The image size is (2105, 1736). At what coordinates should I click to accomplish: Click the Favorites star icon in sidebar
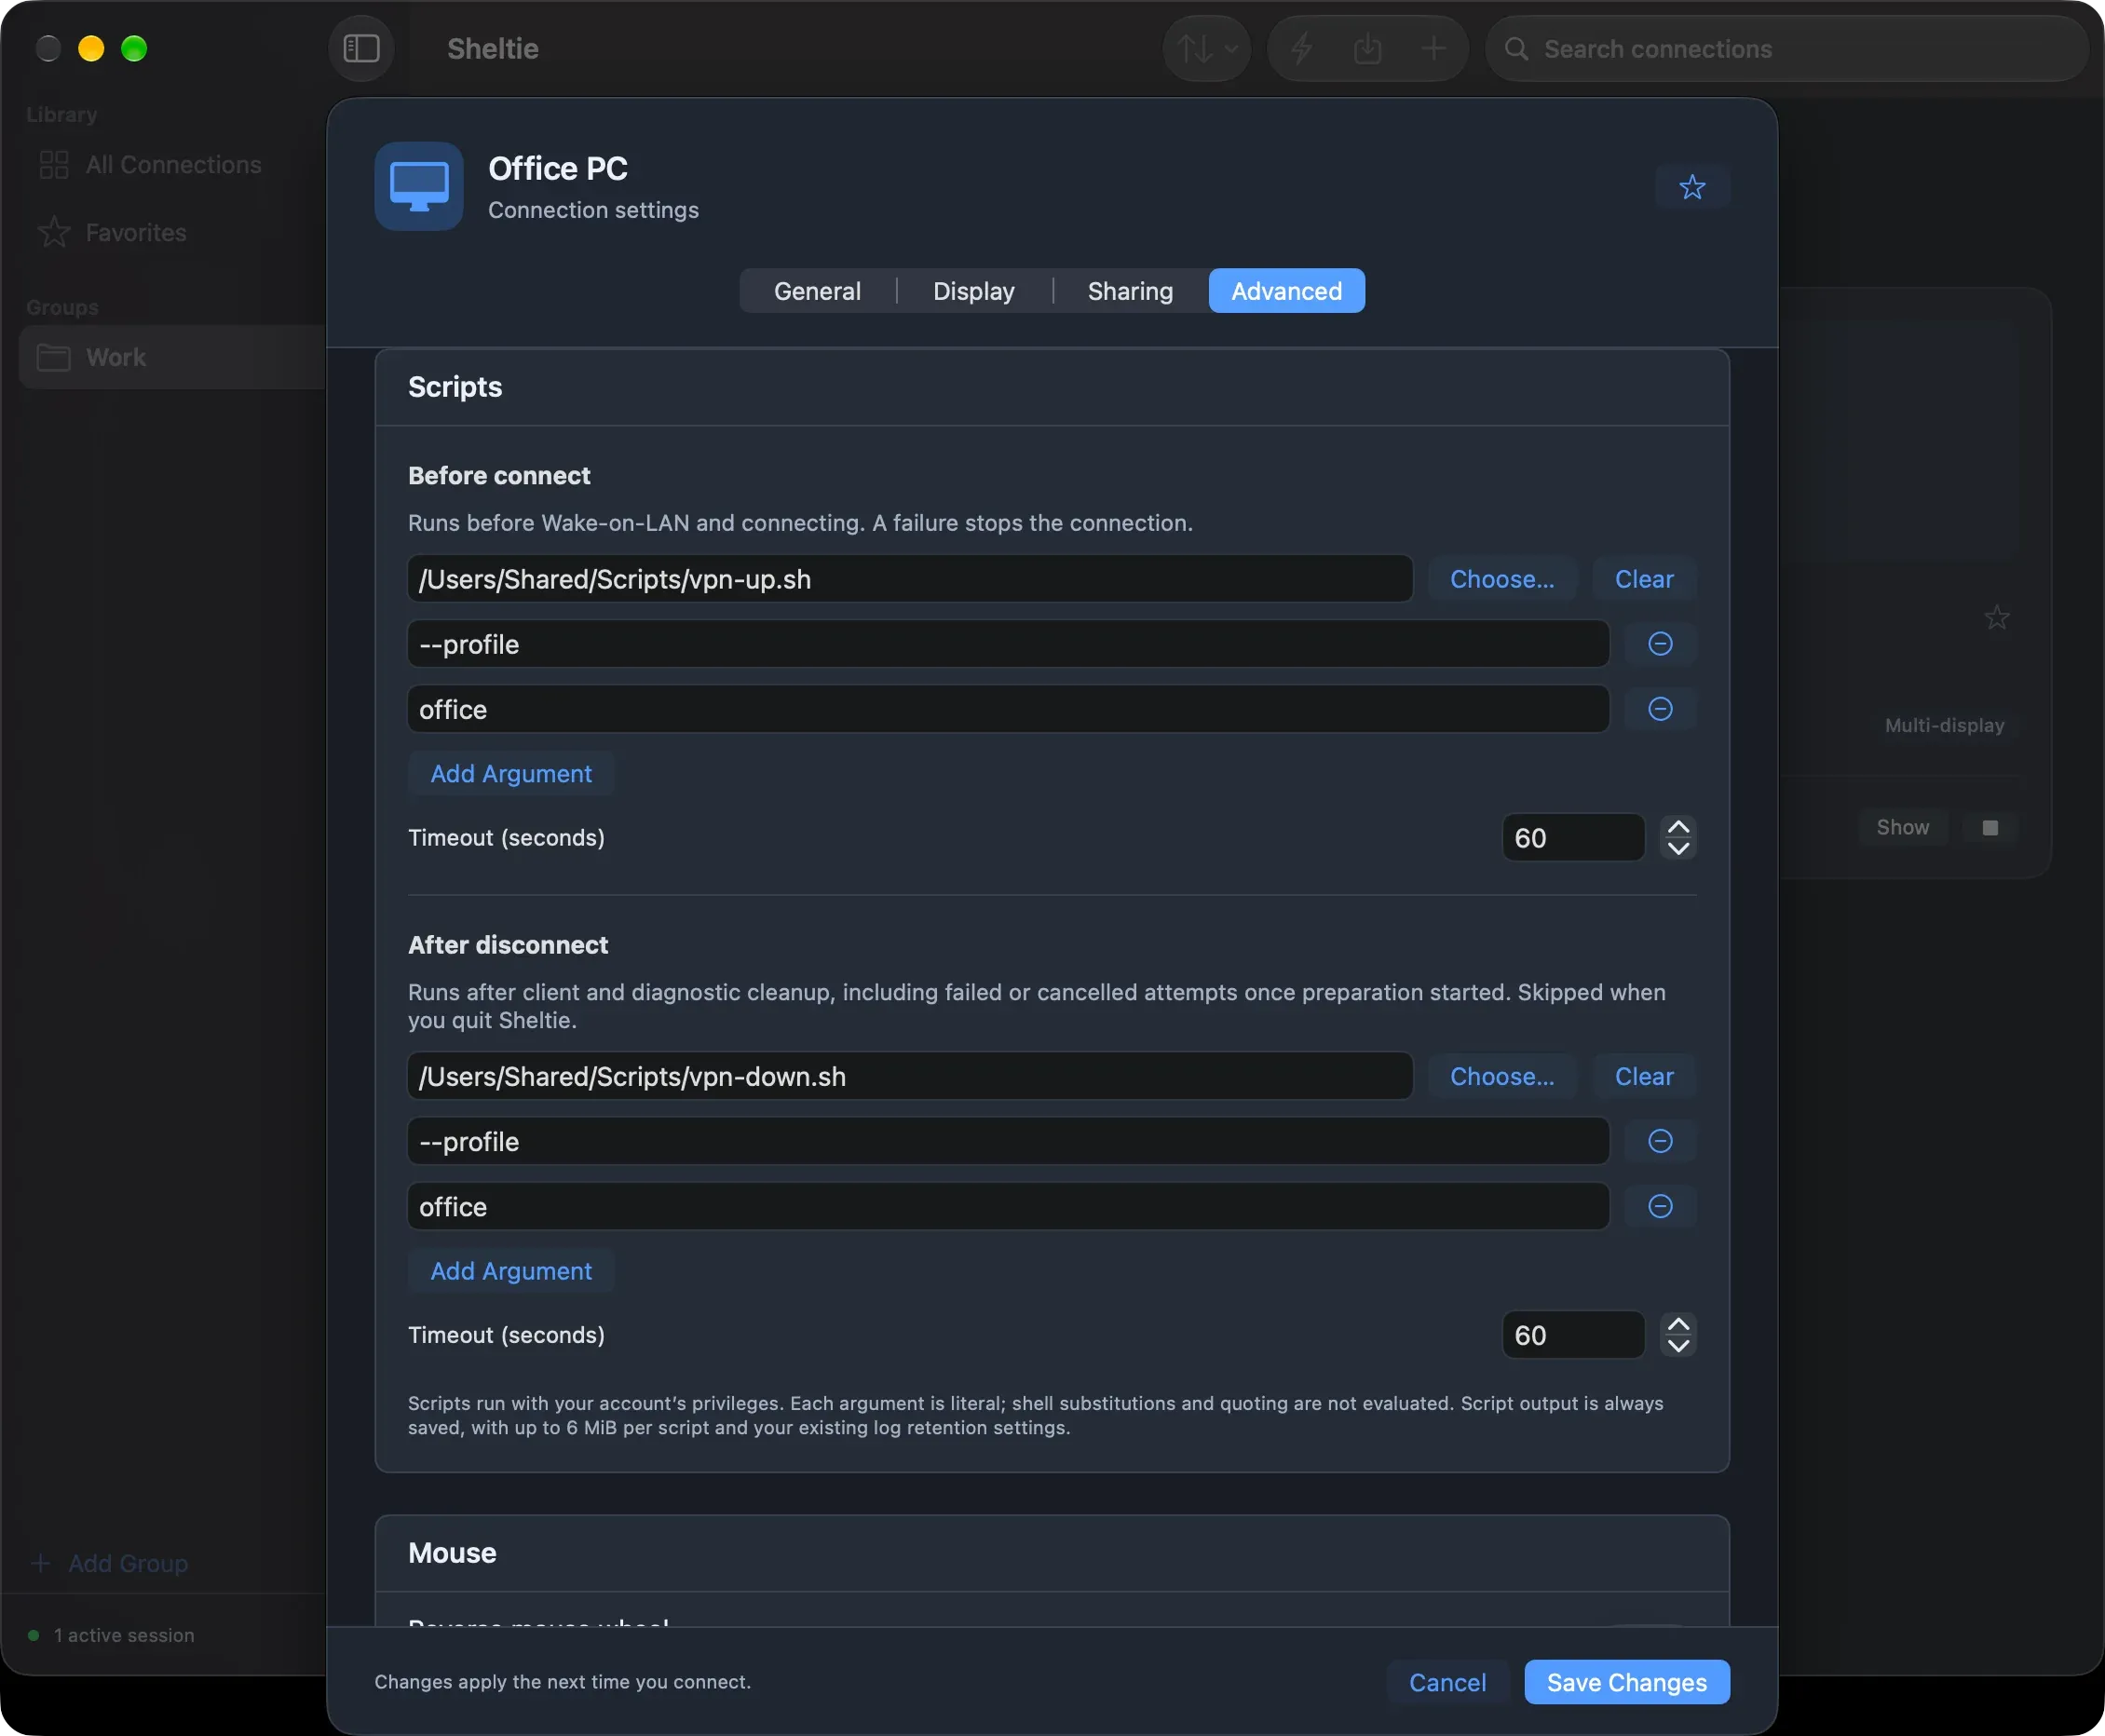[x=54, y=233]
